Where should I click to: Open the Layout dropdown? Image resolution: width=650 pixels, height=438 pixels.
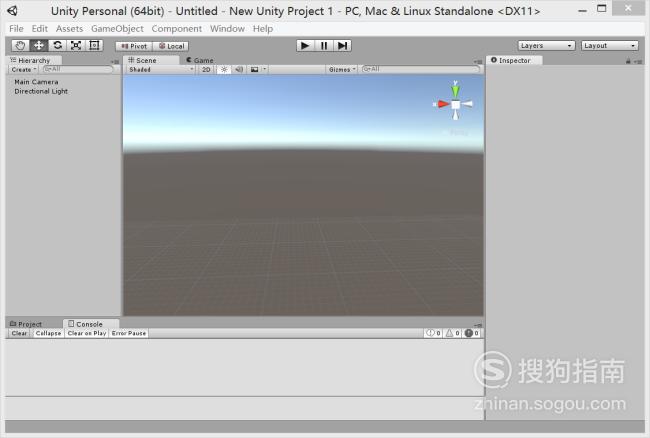coord(610,46)
